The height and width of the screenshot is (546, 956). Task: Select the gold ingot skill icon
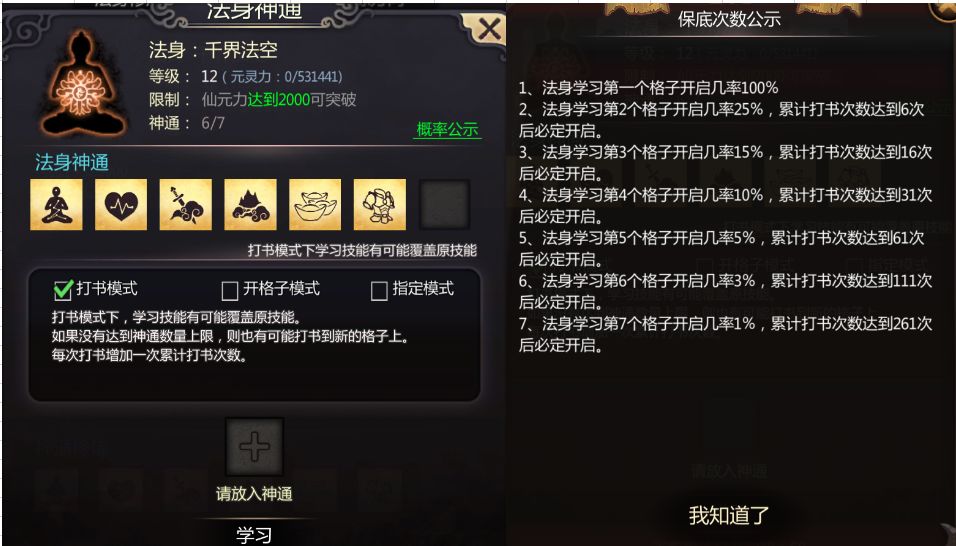(x=315, y=205)
